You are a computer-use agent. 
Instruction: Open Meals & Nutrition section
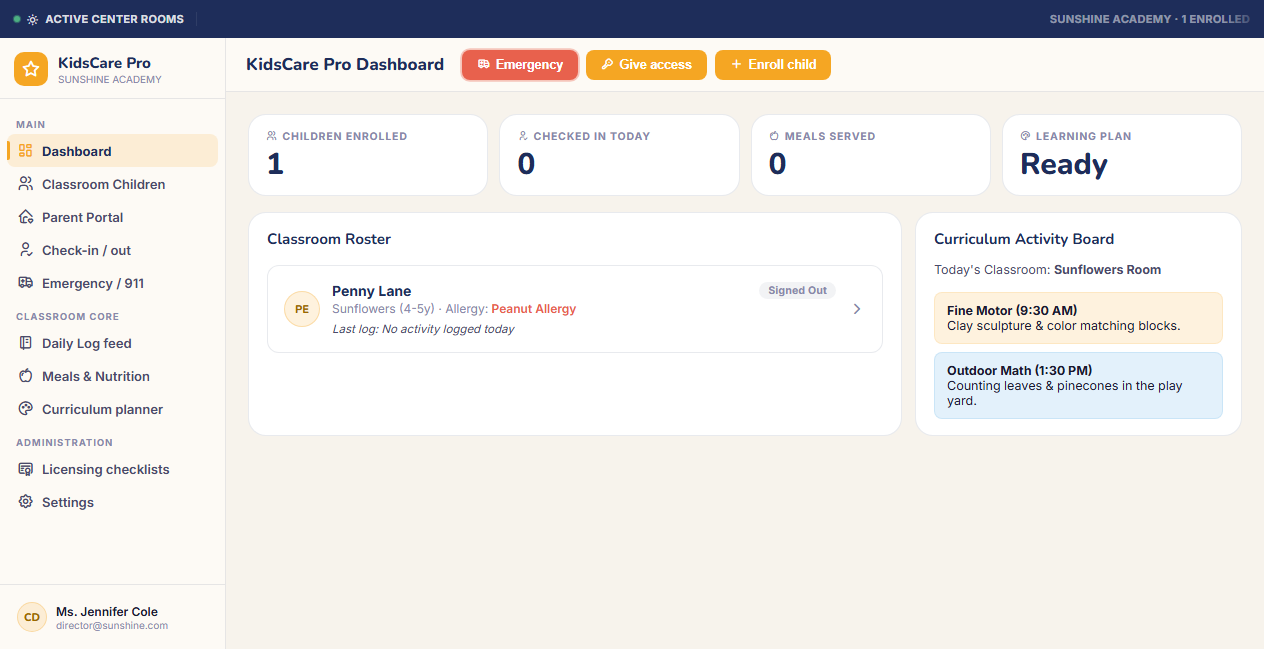[x=112, y=376]
